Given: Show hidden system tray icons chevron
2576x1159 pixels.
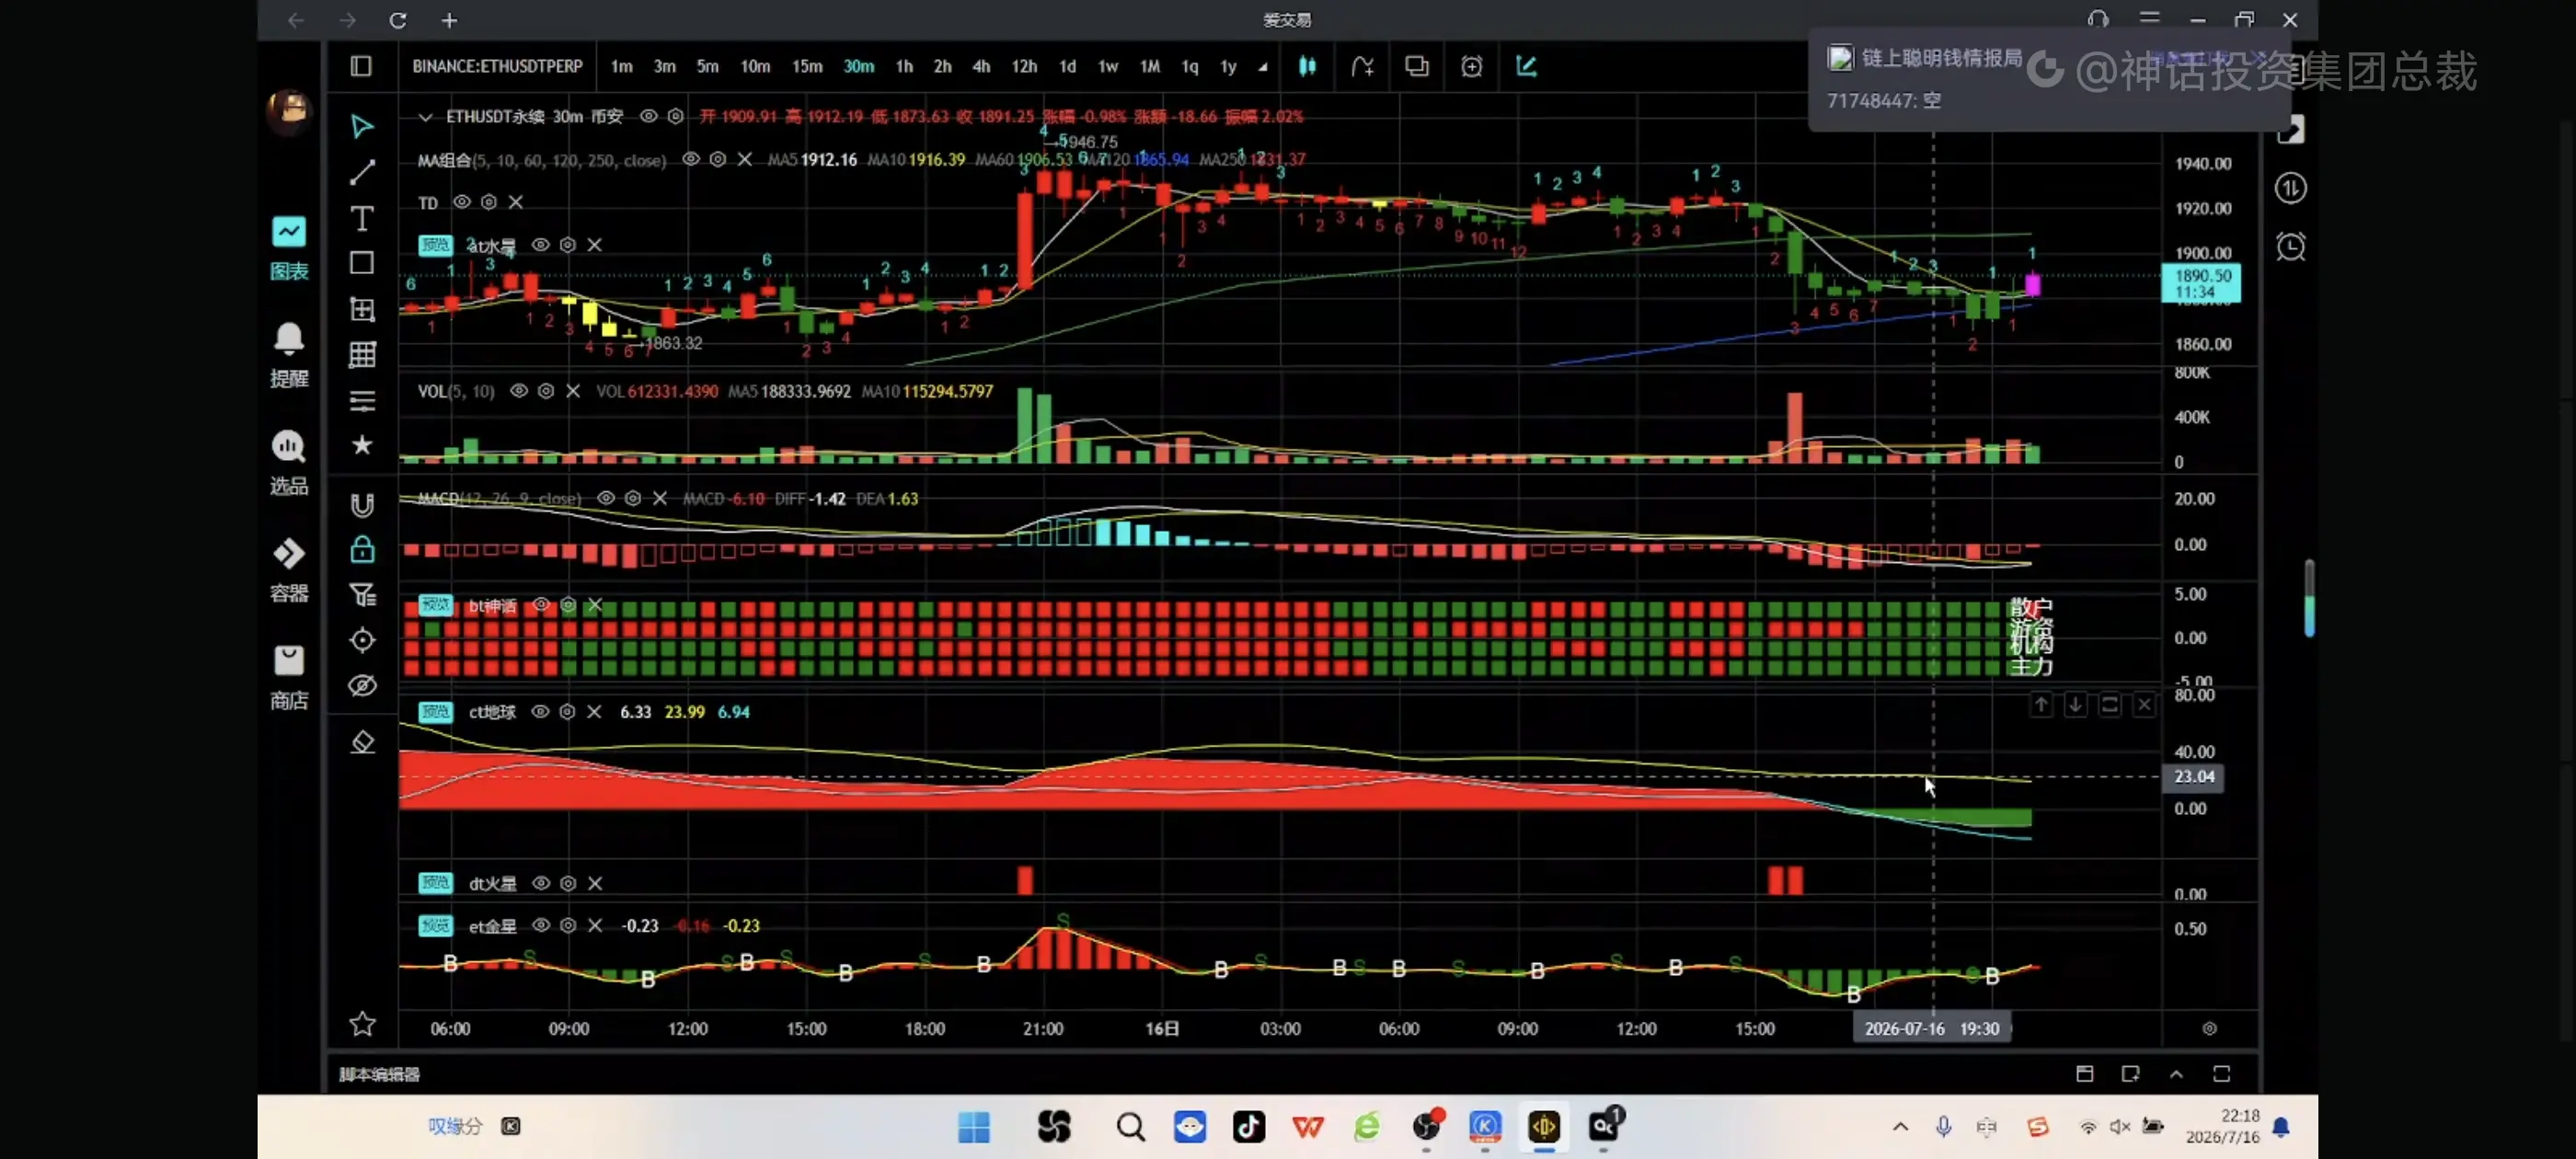Looking at the screenshot, I should click(1900, 1127).
